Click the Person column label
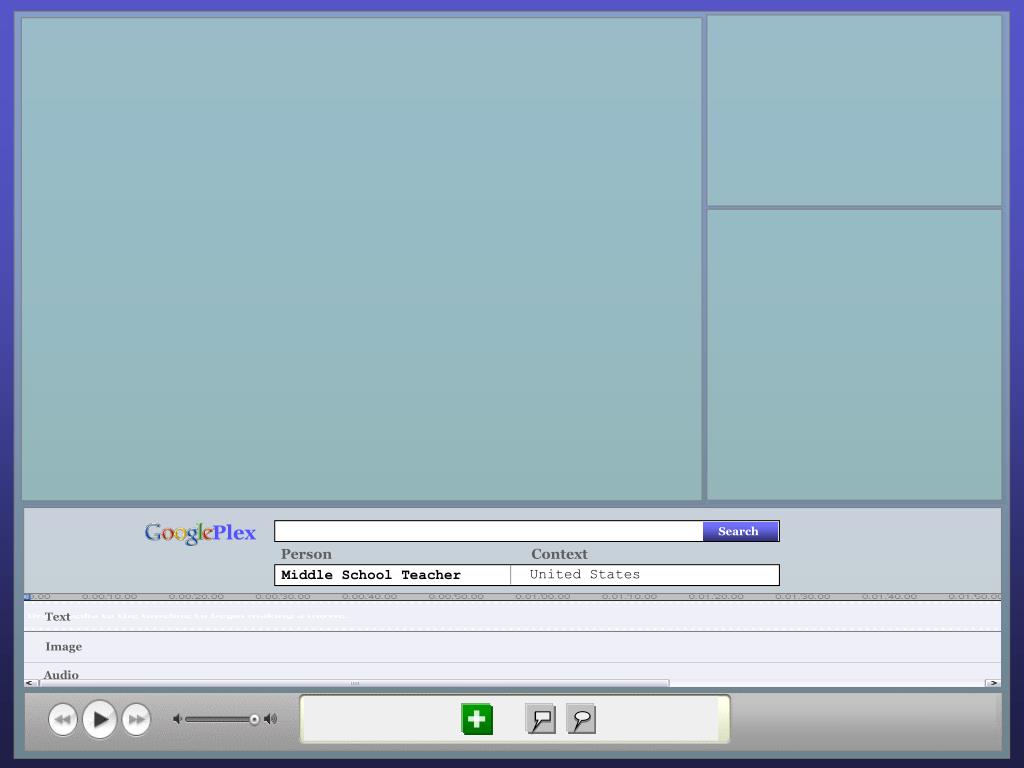 (x=306, y=554)
